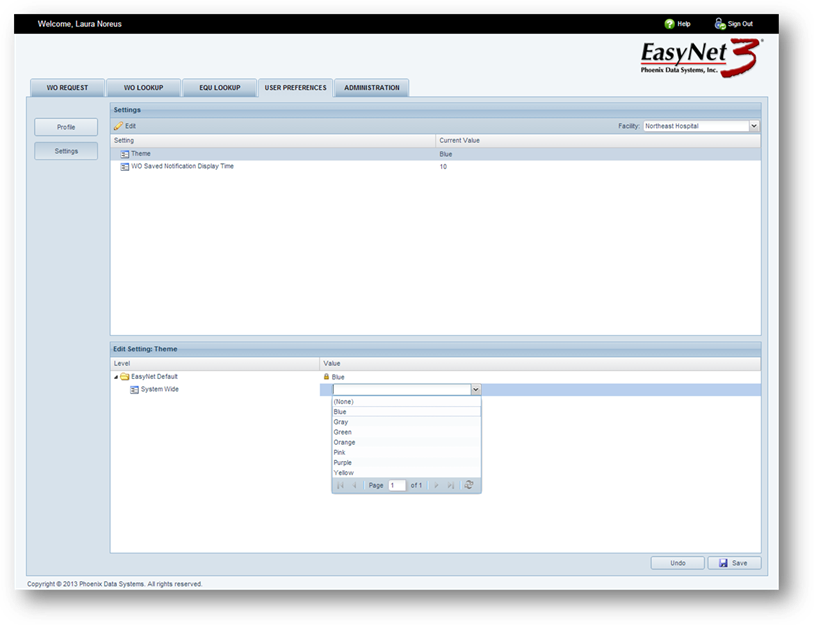Click the page number input field
Image resolution: width=814 pixels, height=625 pixels.
tap(397, 485)
